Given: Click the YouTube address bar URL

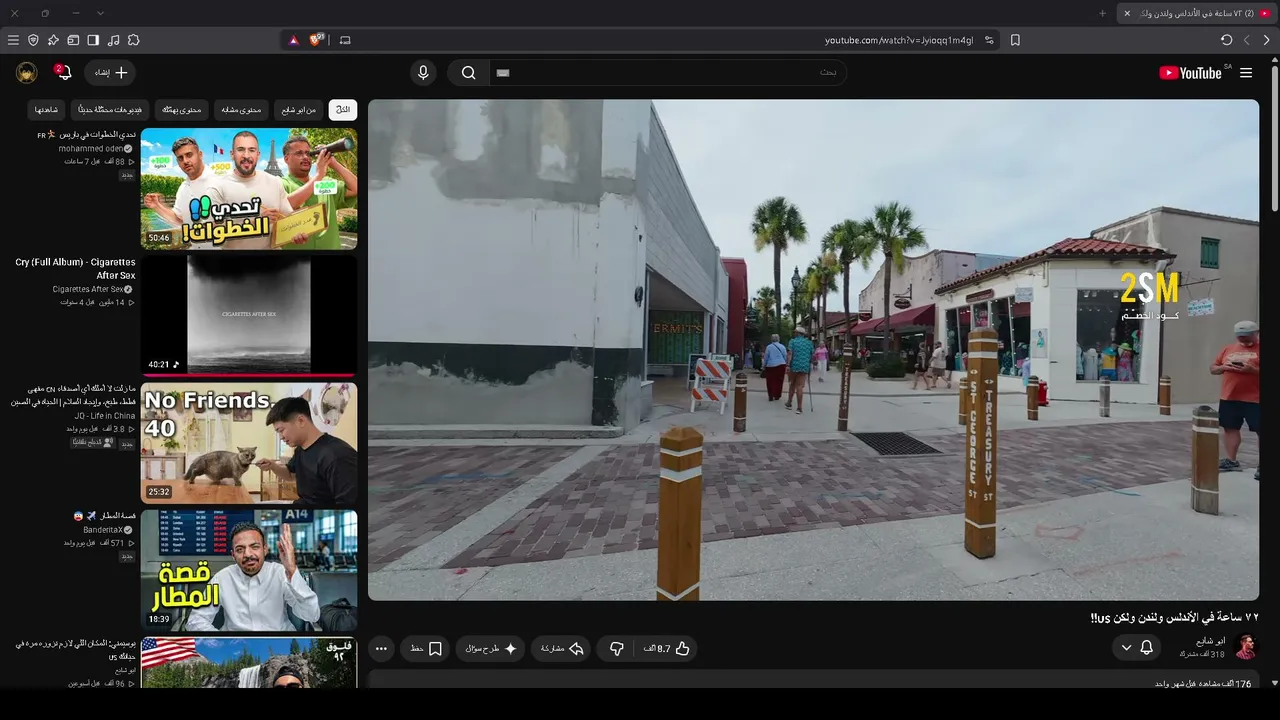Looking at the screenshot, I should click(x=898, y=40).
